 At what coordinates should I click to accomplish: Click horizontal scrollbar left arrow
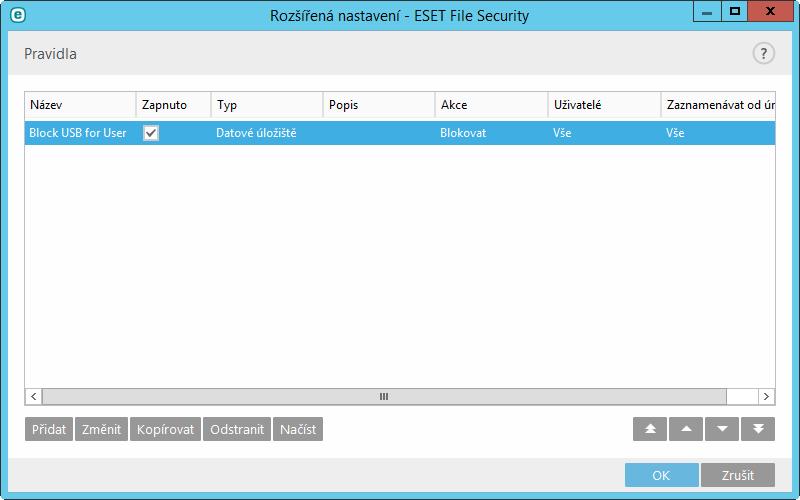(34, 396)
